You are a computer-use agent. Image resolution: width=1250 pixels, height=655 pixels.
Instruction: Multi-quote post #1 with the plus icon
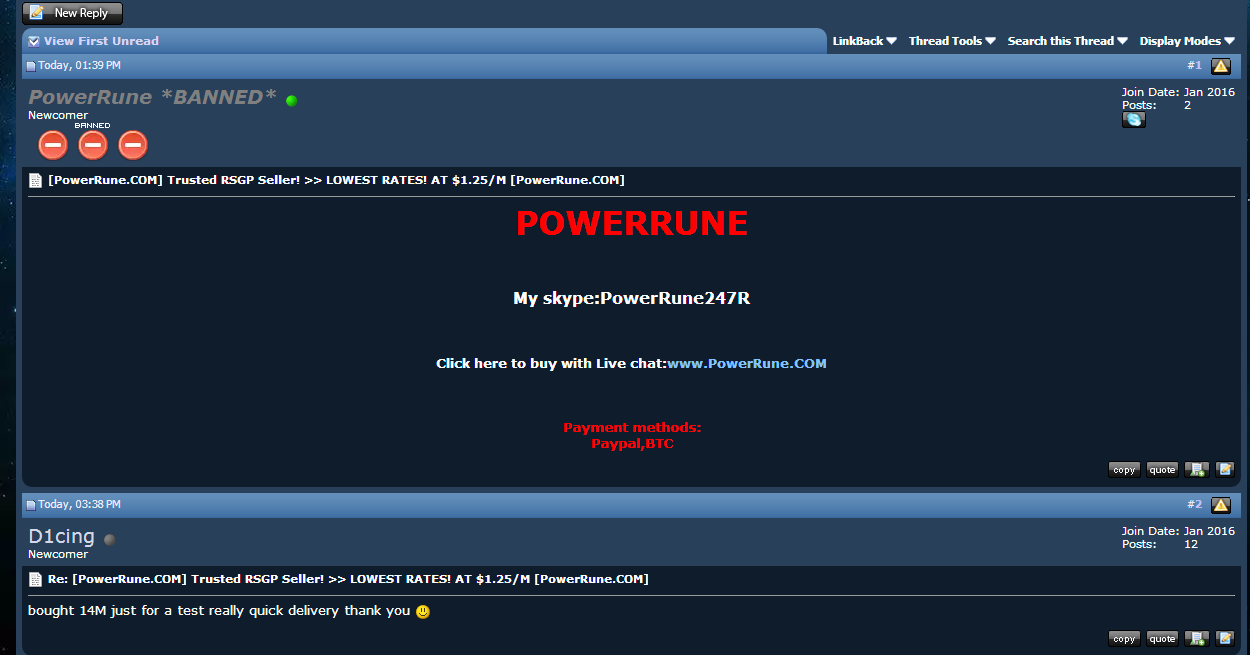click(x=1196, y=470)
